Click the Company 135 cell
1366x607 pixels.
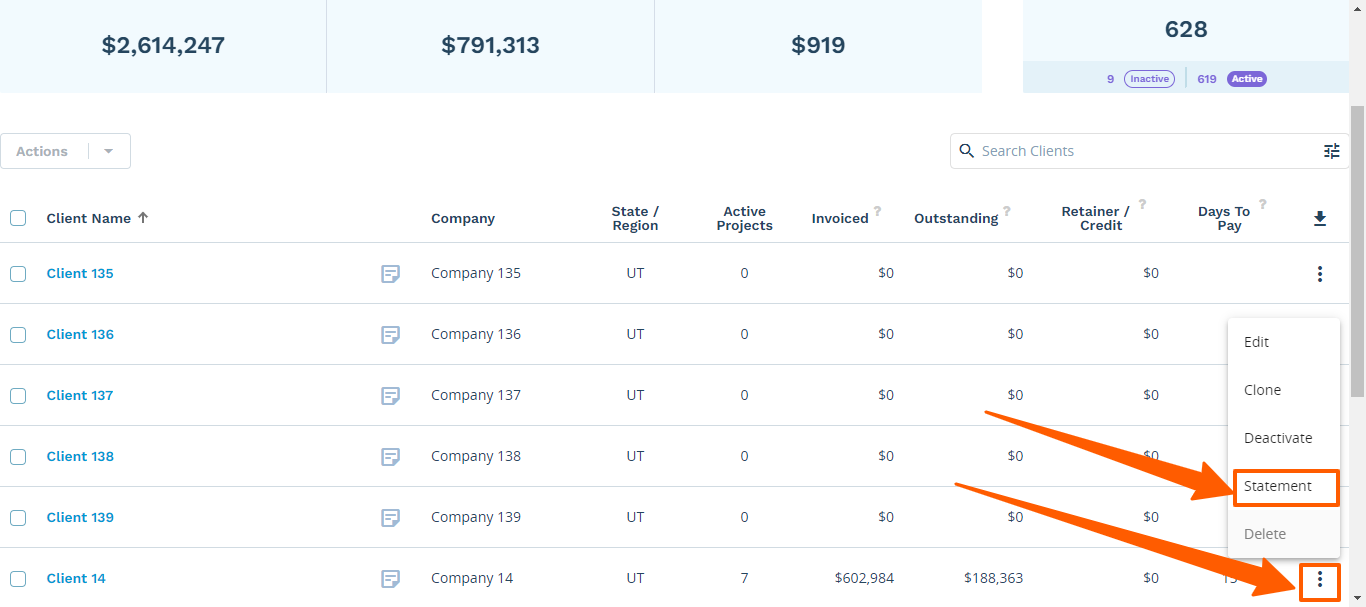tap(476, 274)
